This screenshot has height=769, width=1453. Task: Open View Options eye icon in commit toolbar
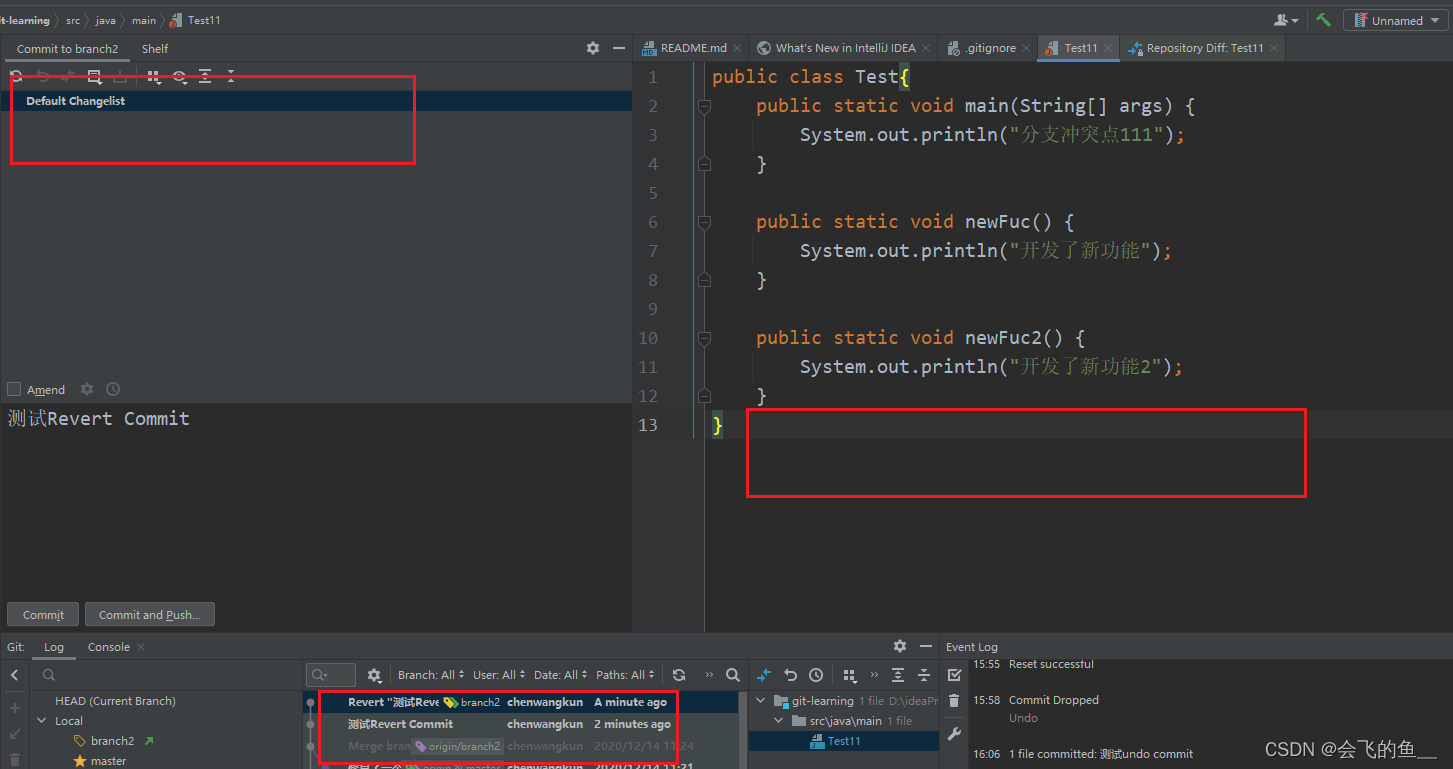pyautogui.click(x=180, y=76)
